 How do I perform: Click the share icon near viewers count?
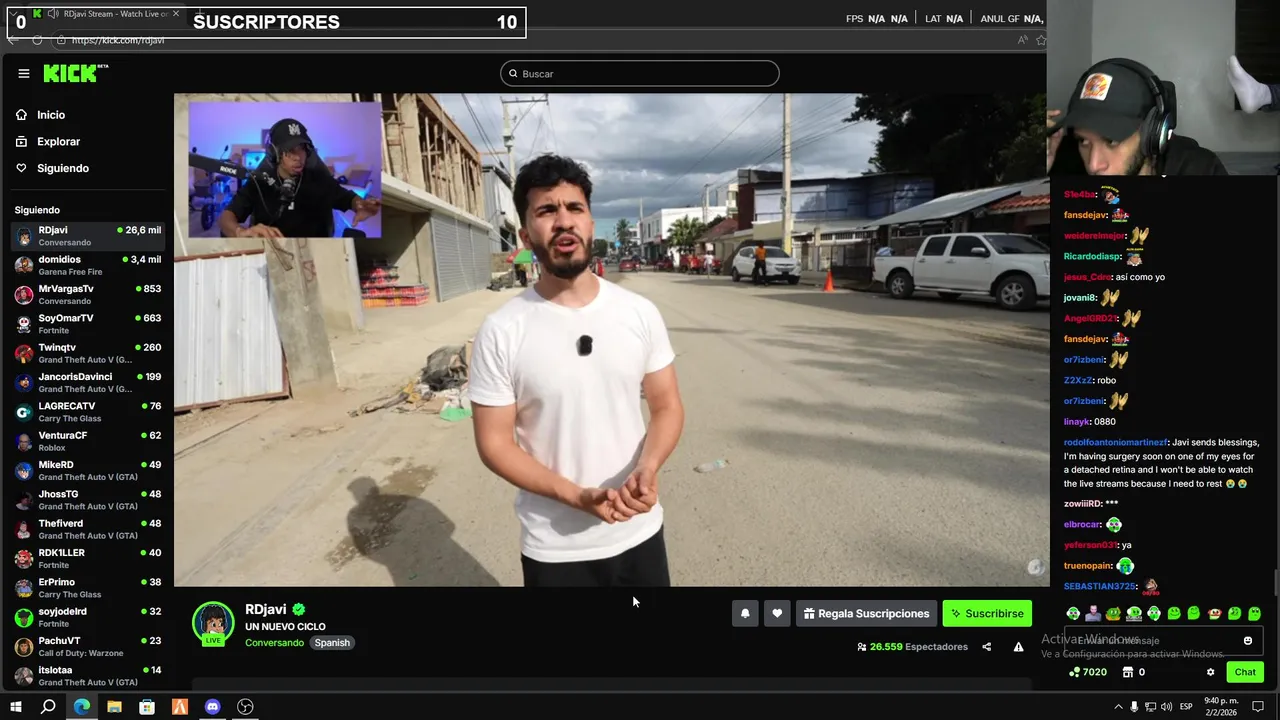(x=986, y=647)
